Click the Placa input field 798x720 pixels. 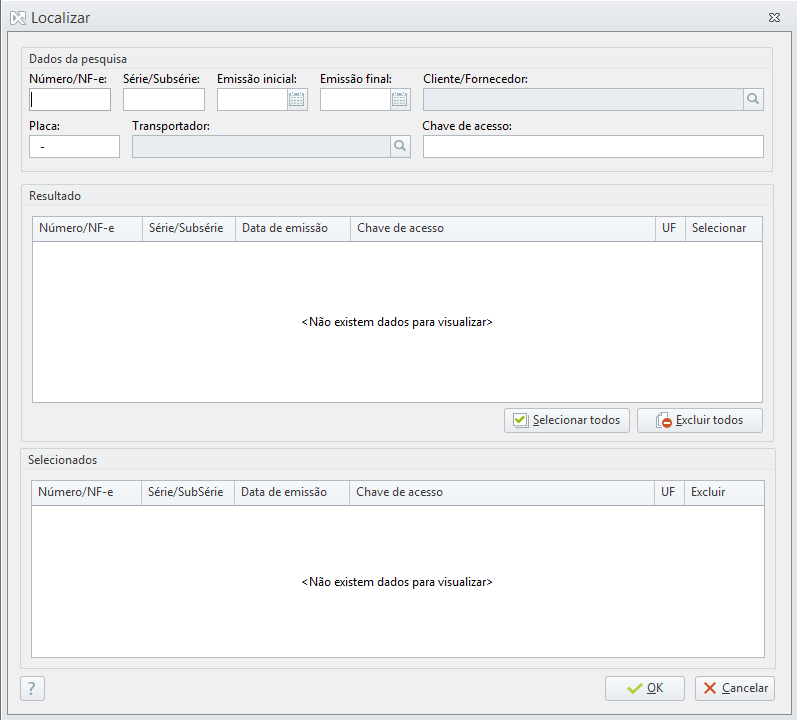(x=74, y=147)
